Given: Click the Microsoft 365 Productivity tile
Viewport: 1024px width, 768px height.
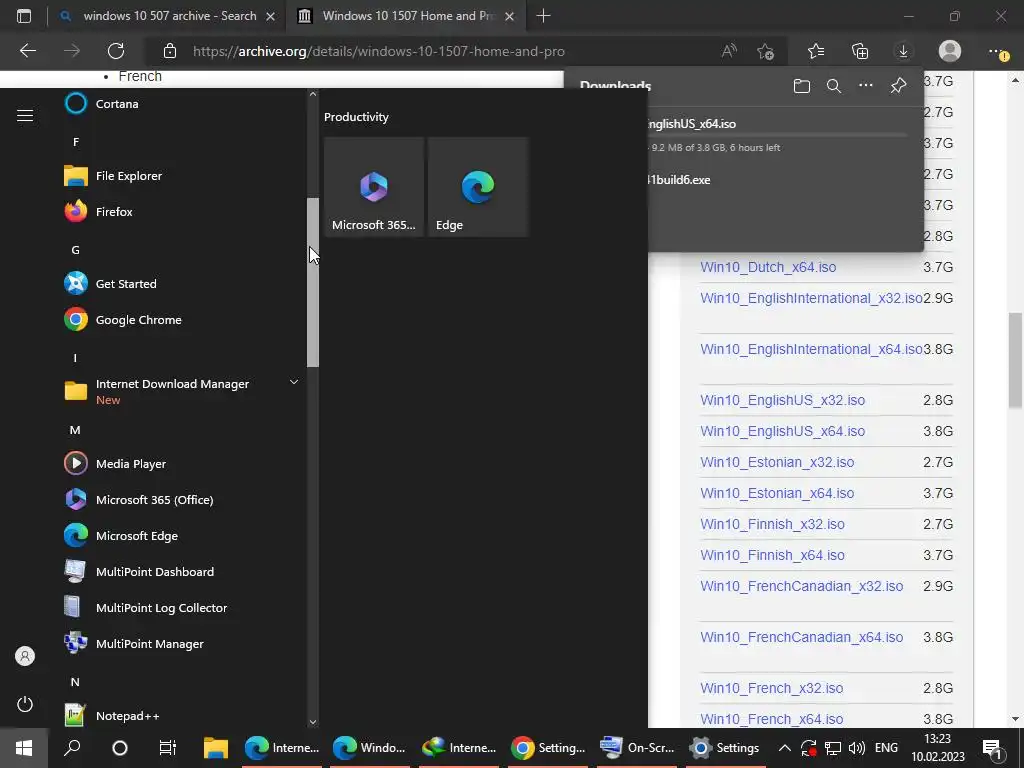Looking at the screenshot, I should click(374, 187).
